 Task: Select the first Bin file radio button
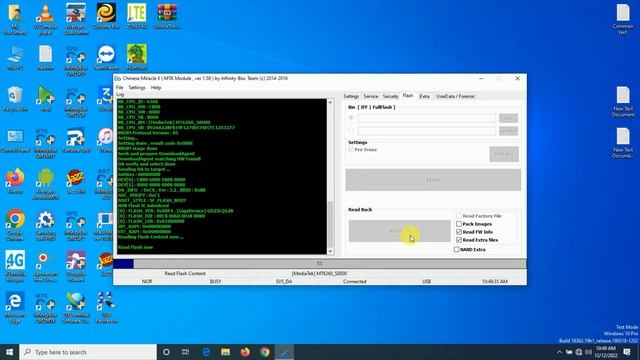(x=351, y=118)
